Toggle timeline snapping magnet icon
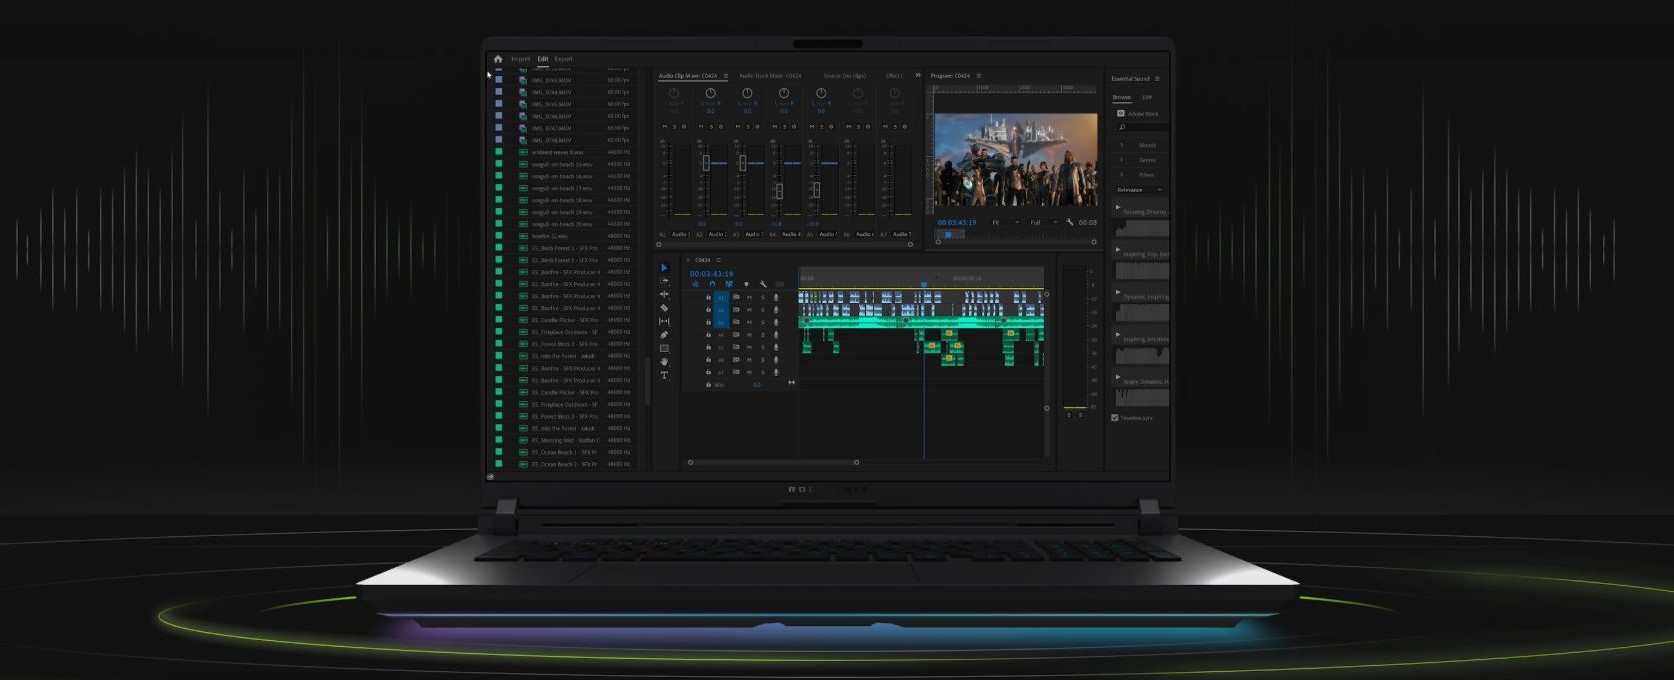 coord(712,284)
